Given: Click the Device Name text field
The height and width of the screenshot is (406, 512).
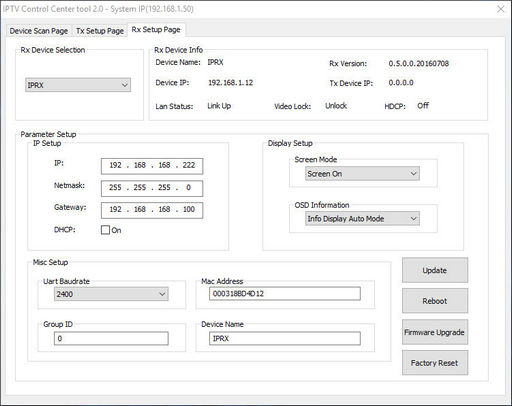Looking at the screenshot, I should coord(285,338).
